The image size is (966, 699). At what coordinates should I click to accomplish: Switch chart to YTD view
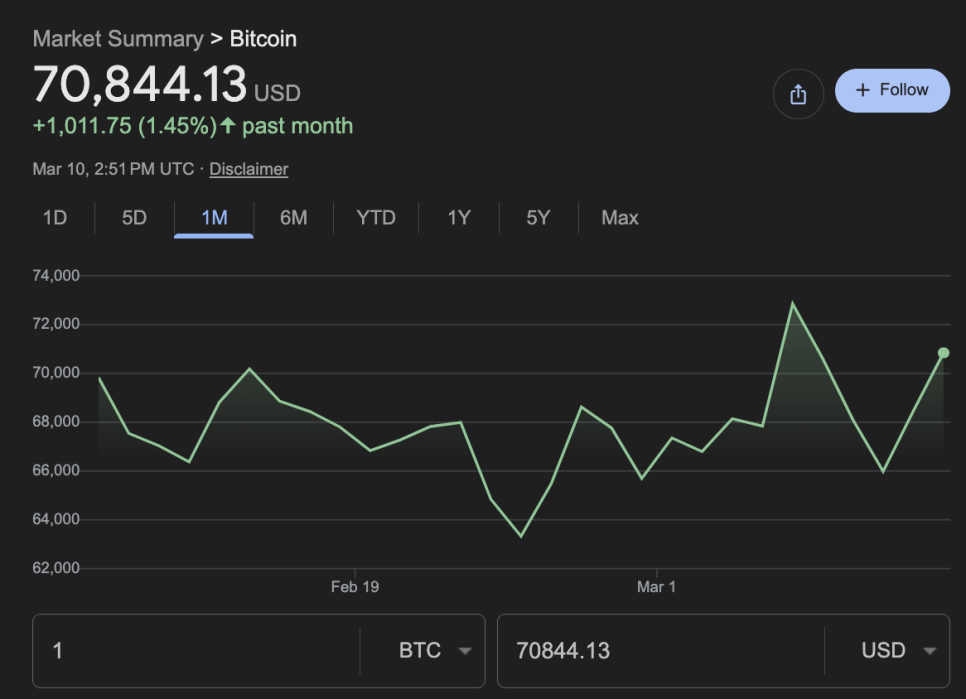tap(376, 218)
